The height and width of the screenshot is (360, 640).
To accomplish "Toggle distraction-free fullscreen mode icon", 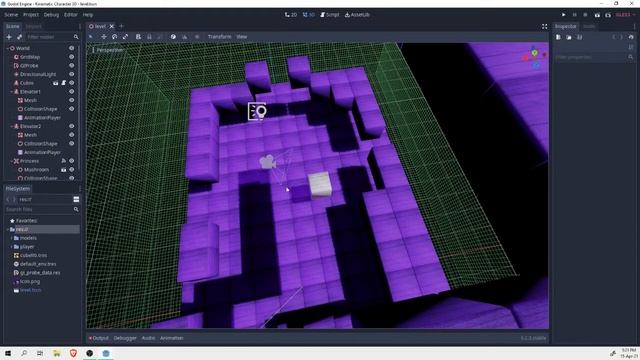I will coord(544,26).
